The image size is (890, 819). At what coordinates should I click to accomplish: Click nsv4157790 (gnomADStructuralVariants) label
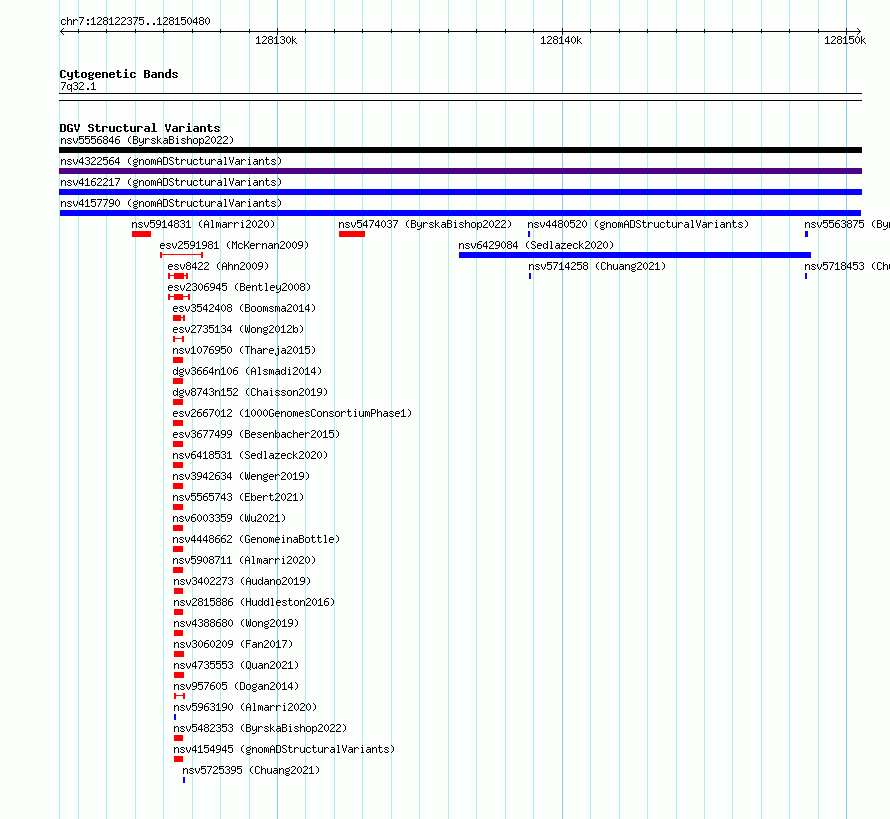[171, 203]
